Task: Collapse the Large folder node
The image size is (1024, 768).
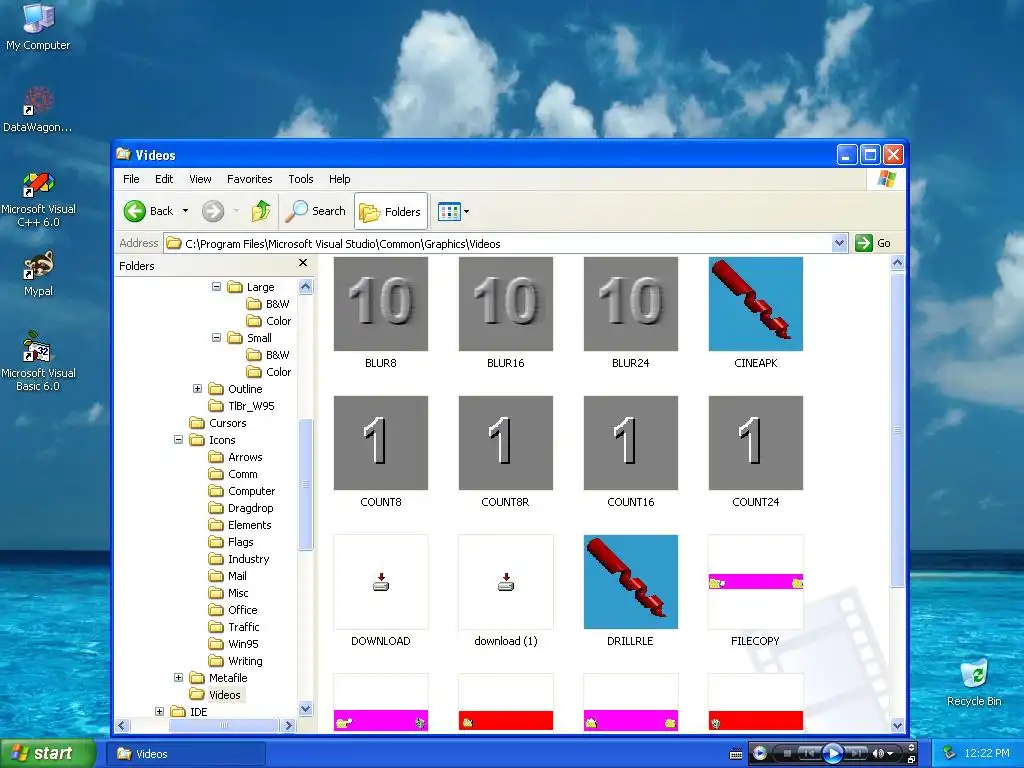Action: (216, 286)
